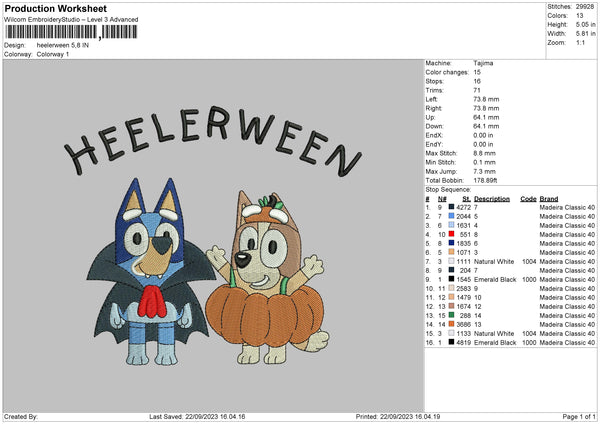Click the red thread color swatch
Image resolution: width=600 pixels, height=424 pixels.
452,233
